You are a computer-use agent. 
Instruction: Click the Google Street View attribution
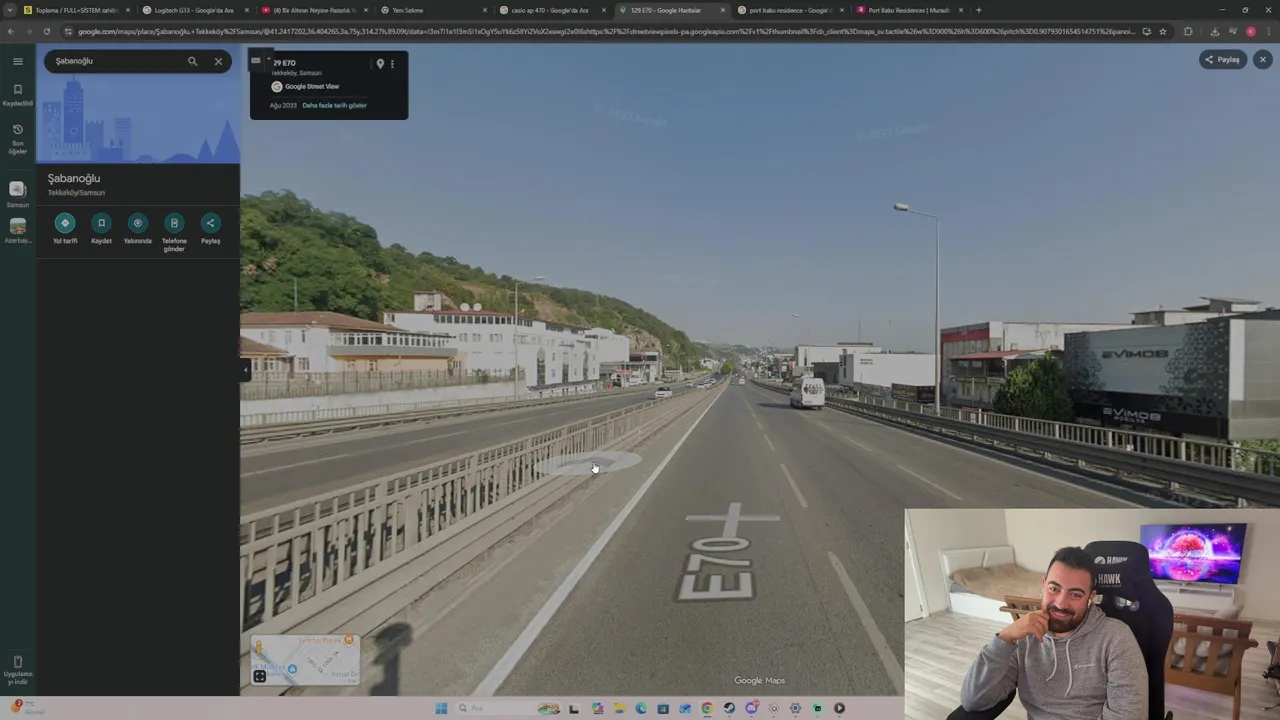306,86
